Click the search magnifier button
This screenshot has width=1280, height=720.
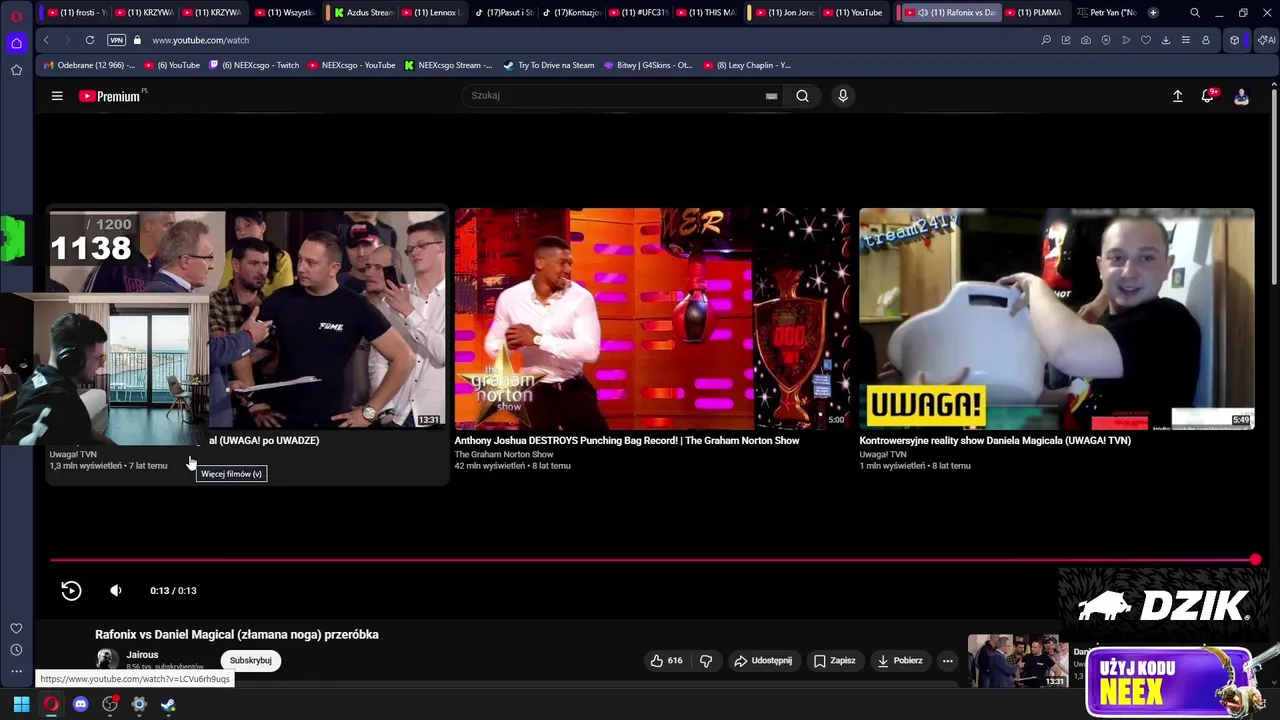(802, 96)
